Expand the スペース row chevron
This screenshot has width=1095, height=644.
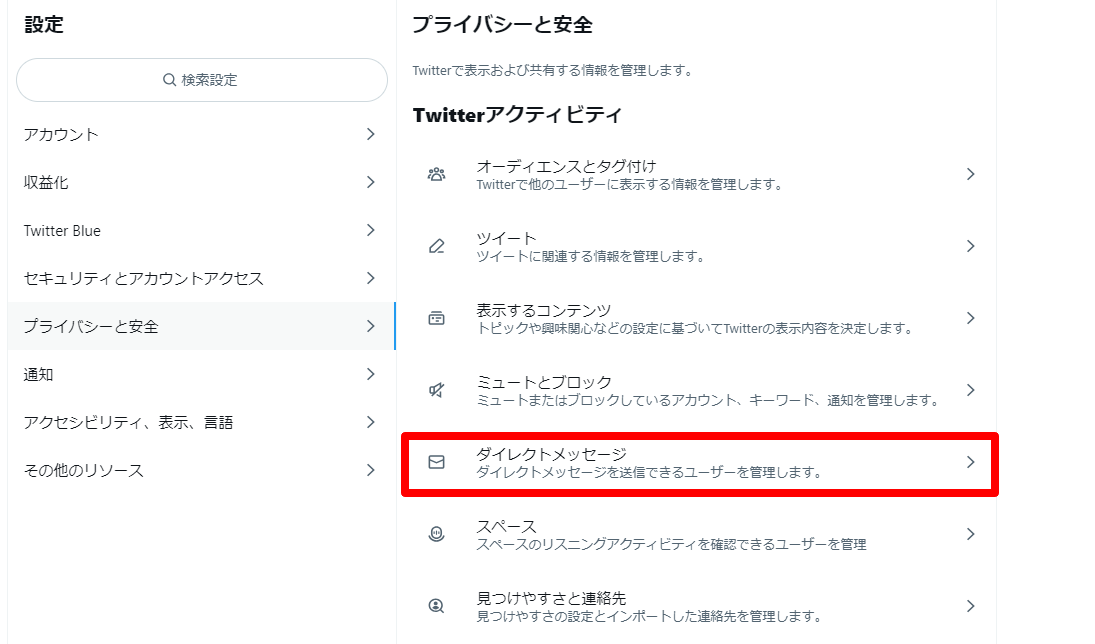[969, 534]
